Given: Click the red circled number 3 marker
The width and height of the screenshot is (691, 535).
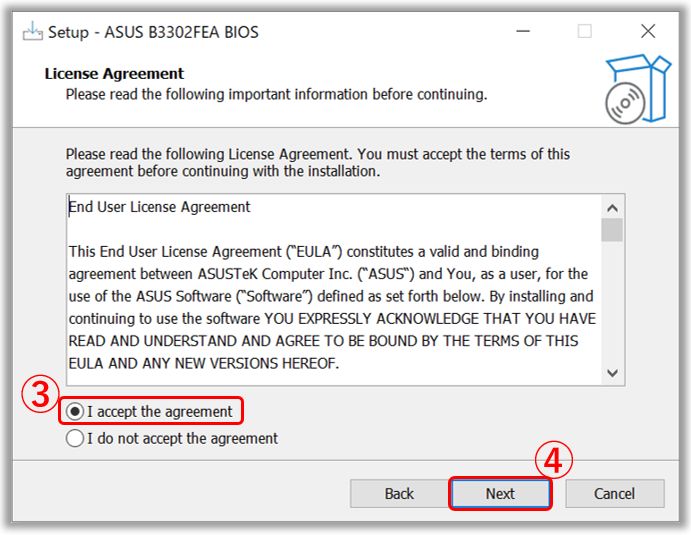Looking at the screenshot, I should click(40, 394).
